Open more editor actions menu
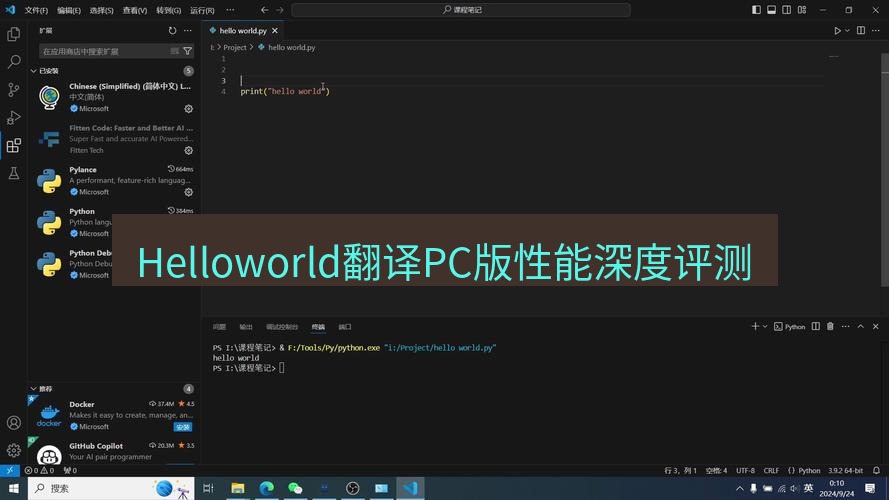 point(876,31)
